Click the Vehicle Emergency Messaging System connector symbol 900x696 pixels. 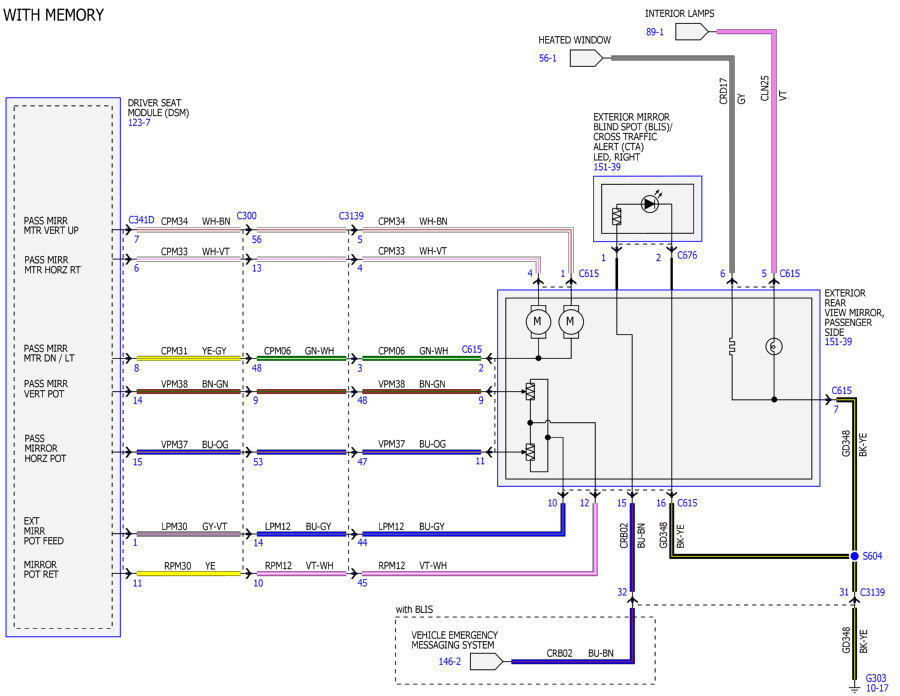coord(487,662)
